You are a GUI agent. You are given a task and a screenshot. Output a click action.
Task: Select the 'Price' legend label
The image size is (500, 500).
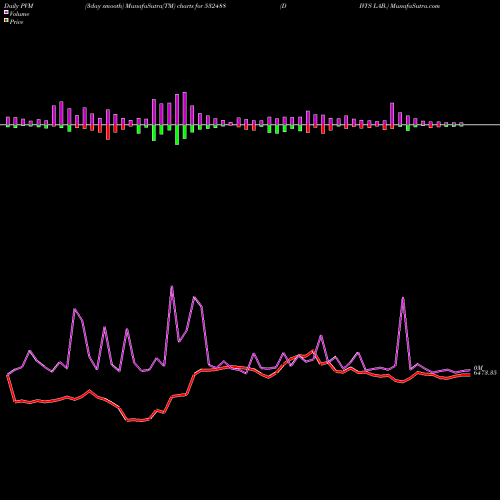tap(16, 22)
